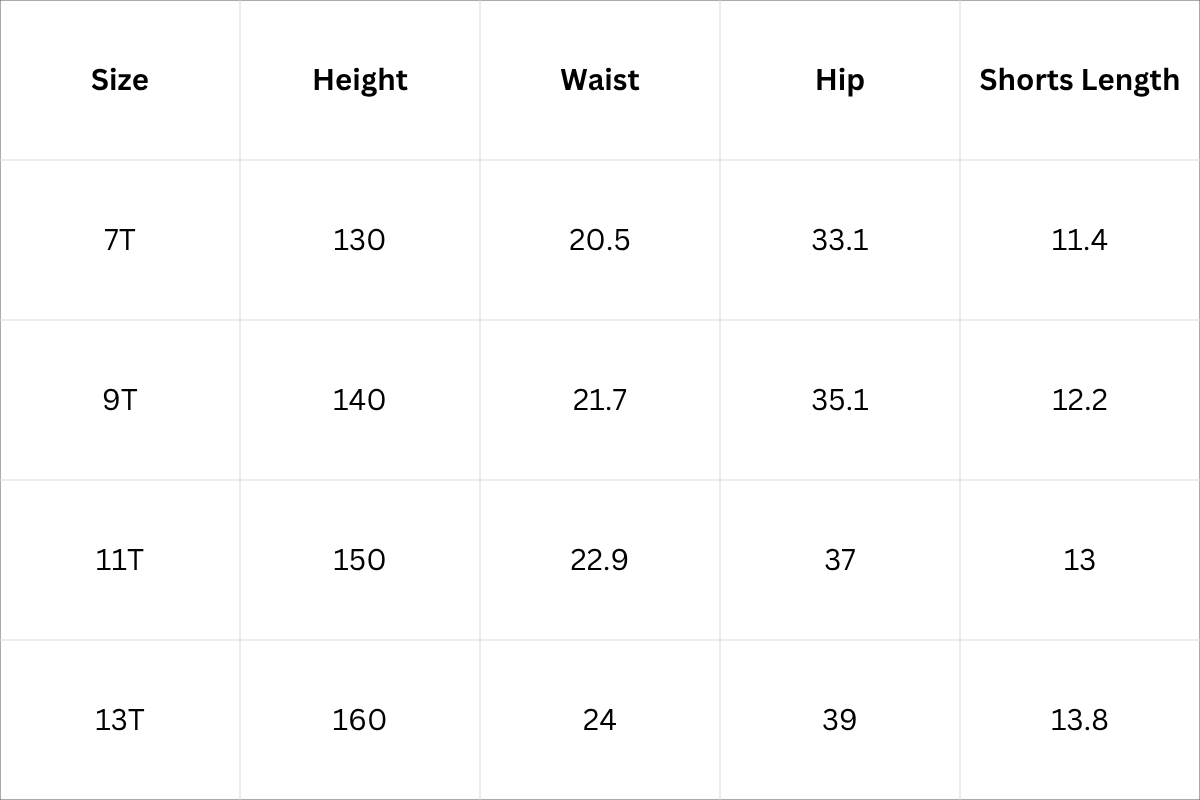The height and width of the screenshot is (800, 1200).
Task: Select the 9T size cell
Action: (x=120, y=400)
